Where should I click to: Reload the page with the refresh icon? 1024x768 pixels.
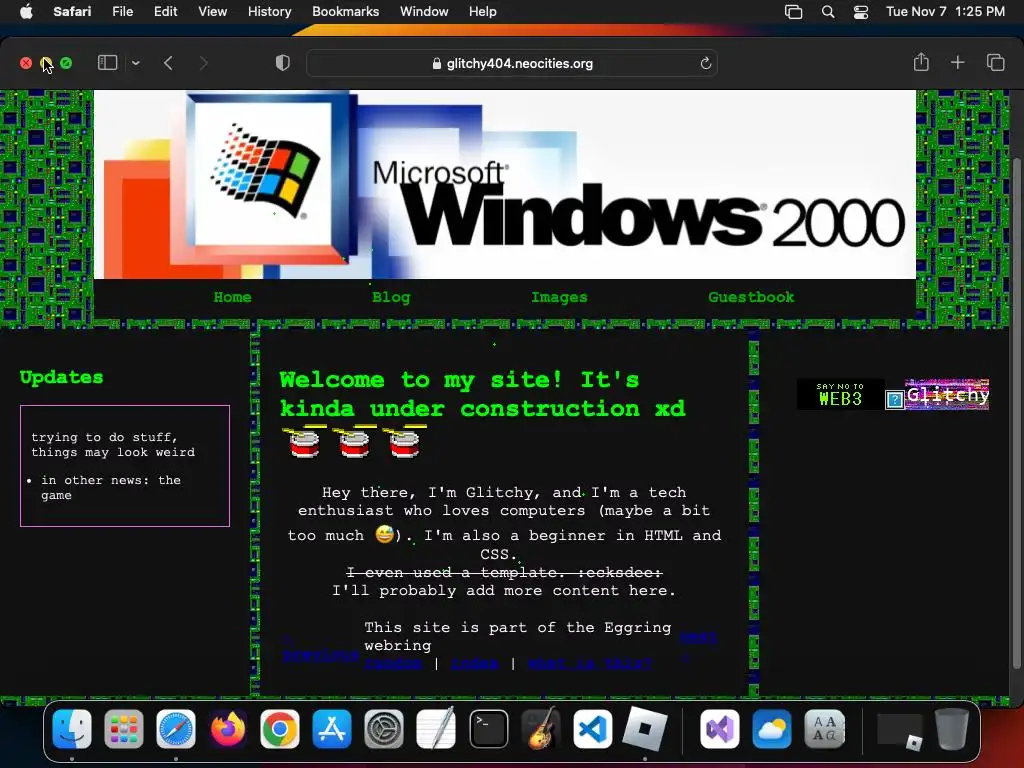click(705, 63)
